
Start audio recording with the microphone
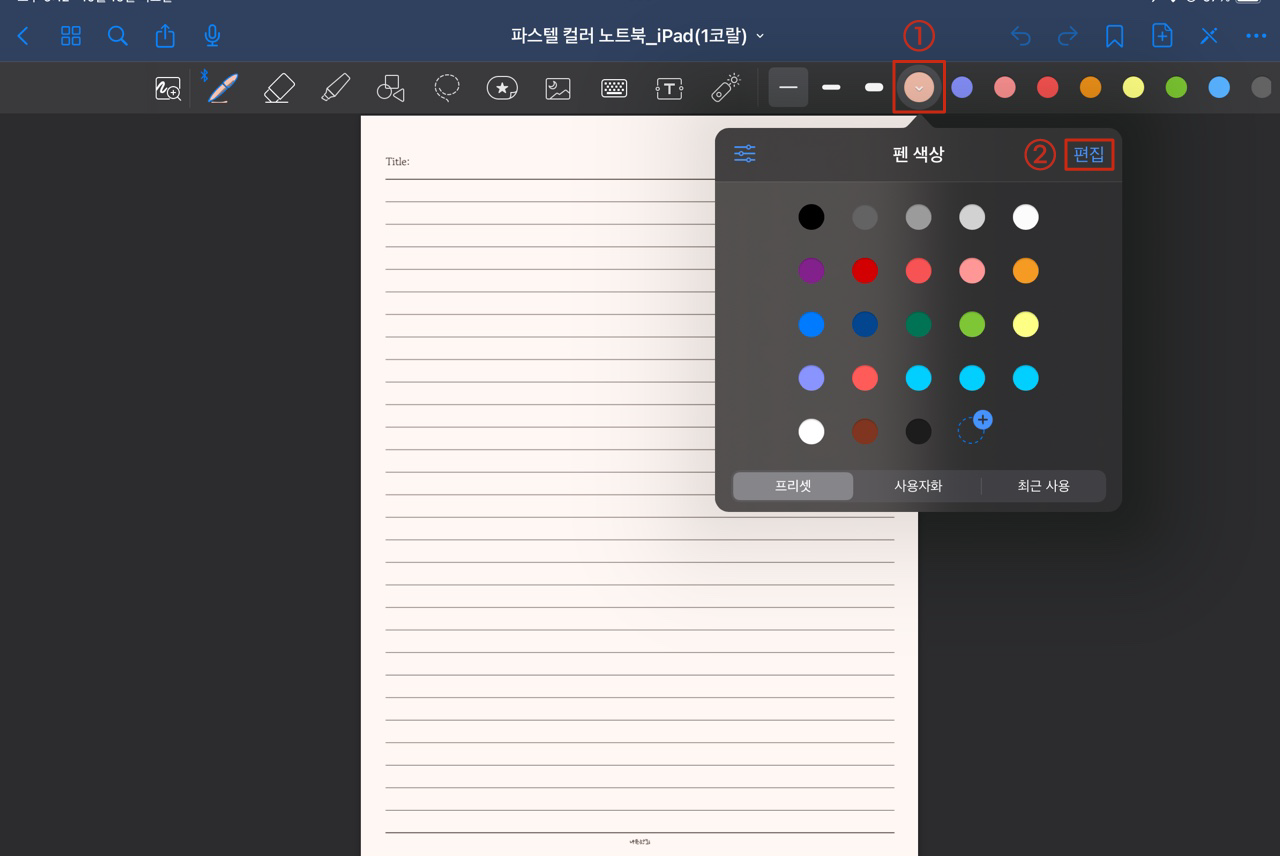[210, 35]
